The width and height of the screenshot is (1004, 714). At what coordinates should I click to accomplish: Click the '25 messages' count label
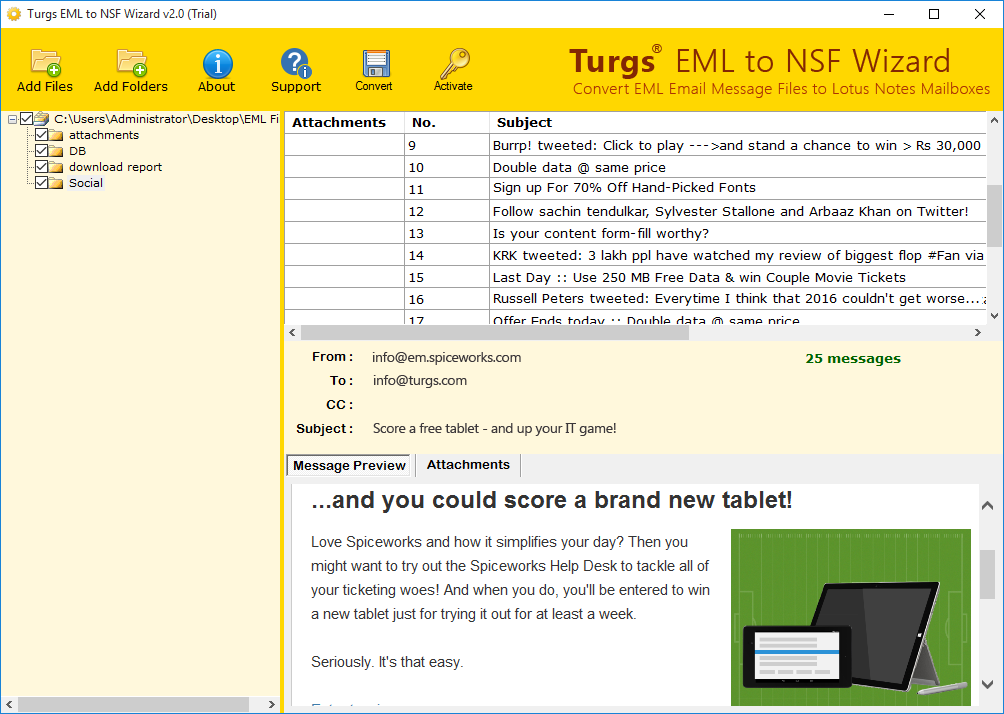tap(853, 359)
